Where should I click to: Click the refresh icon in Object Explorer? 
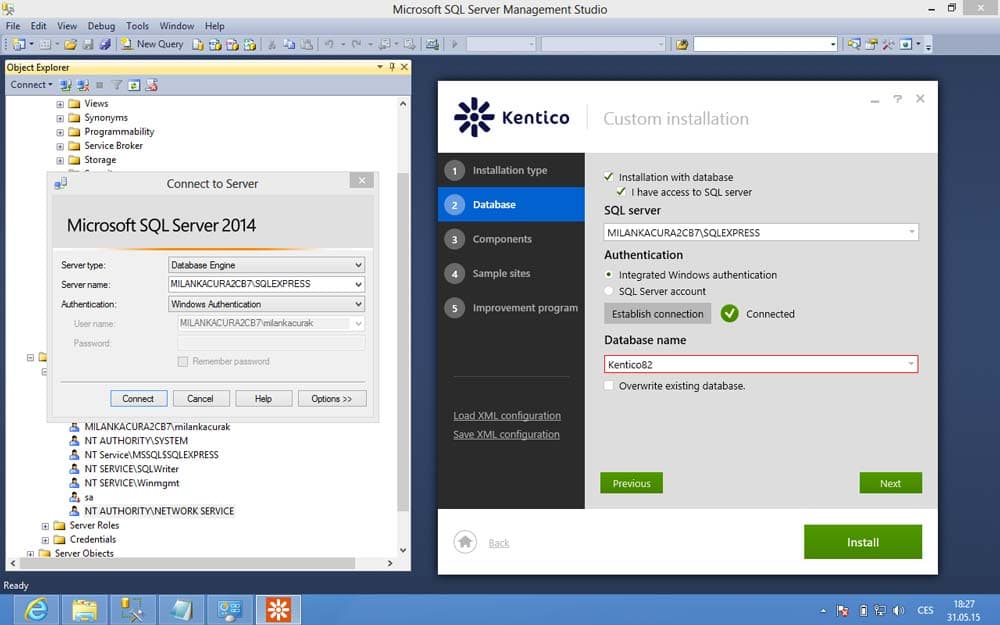(134, 85)
